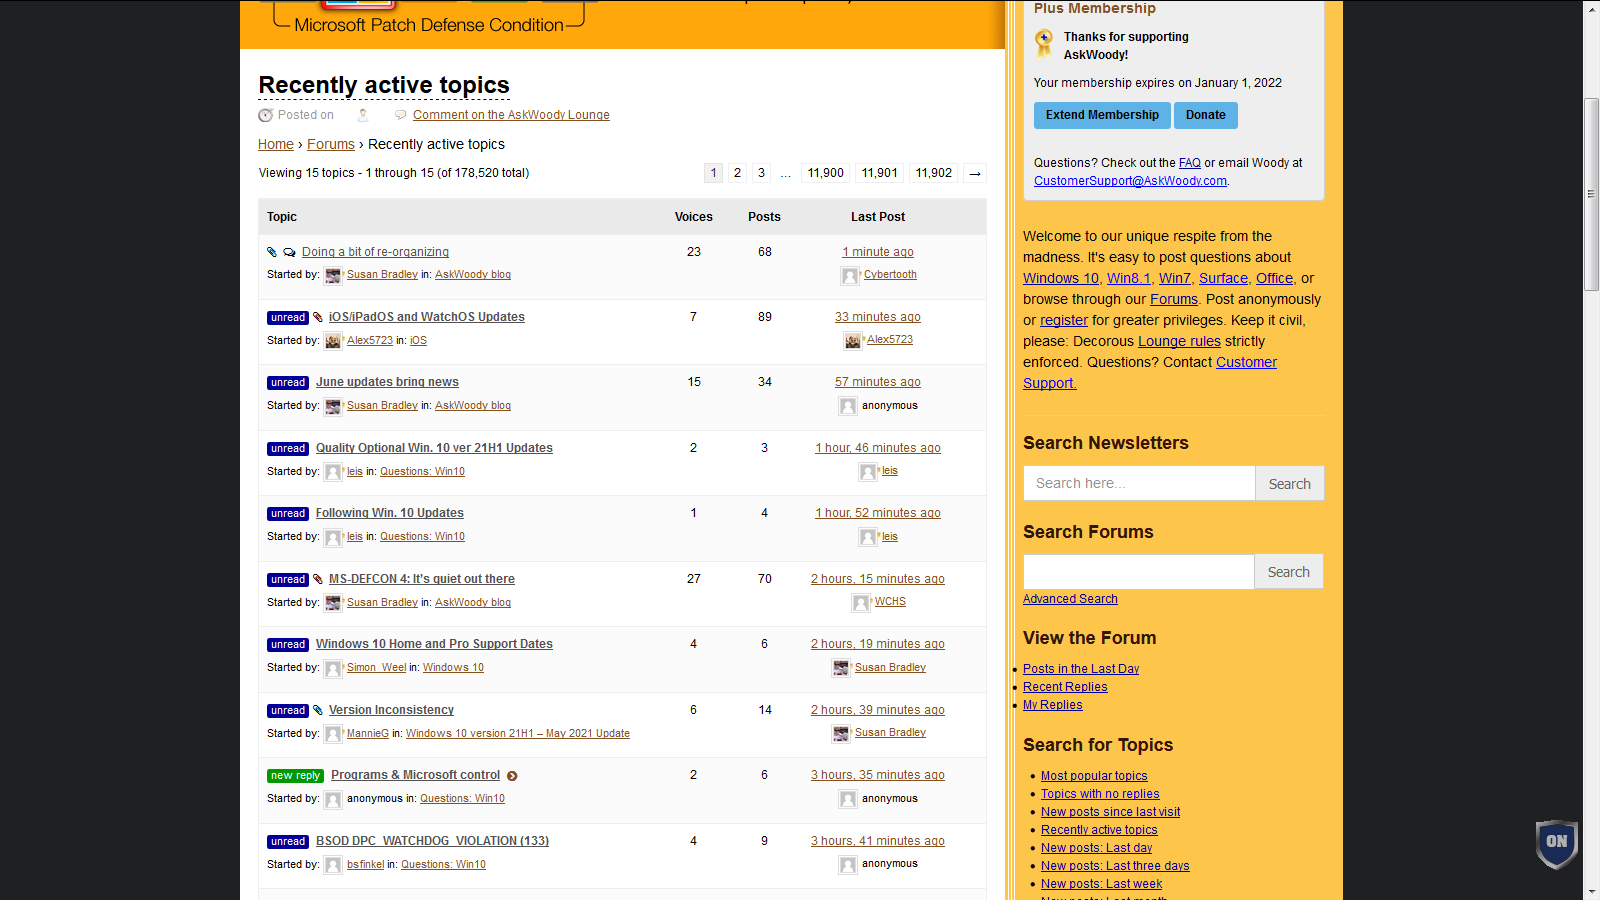Click the paperclip icon on Version Inconsistency topic
The width and height of the screenshot is (1600, 900).
point(318,710)
